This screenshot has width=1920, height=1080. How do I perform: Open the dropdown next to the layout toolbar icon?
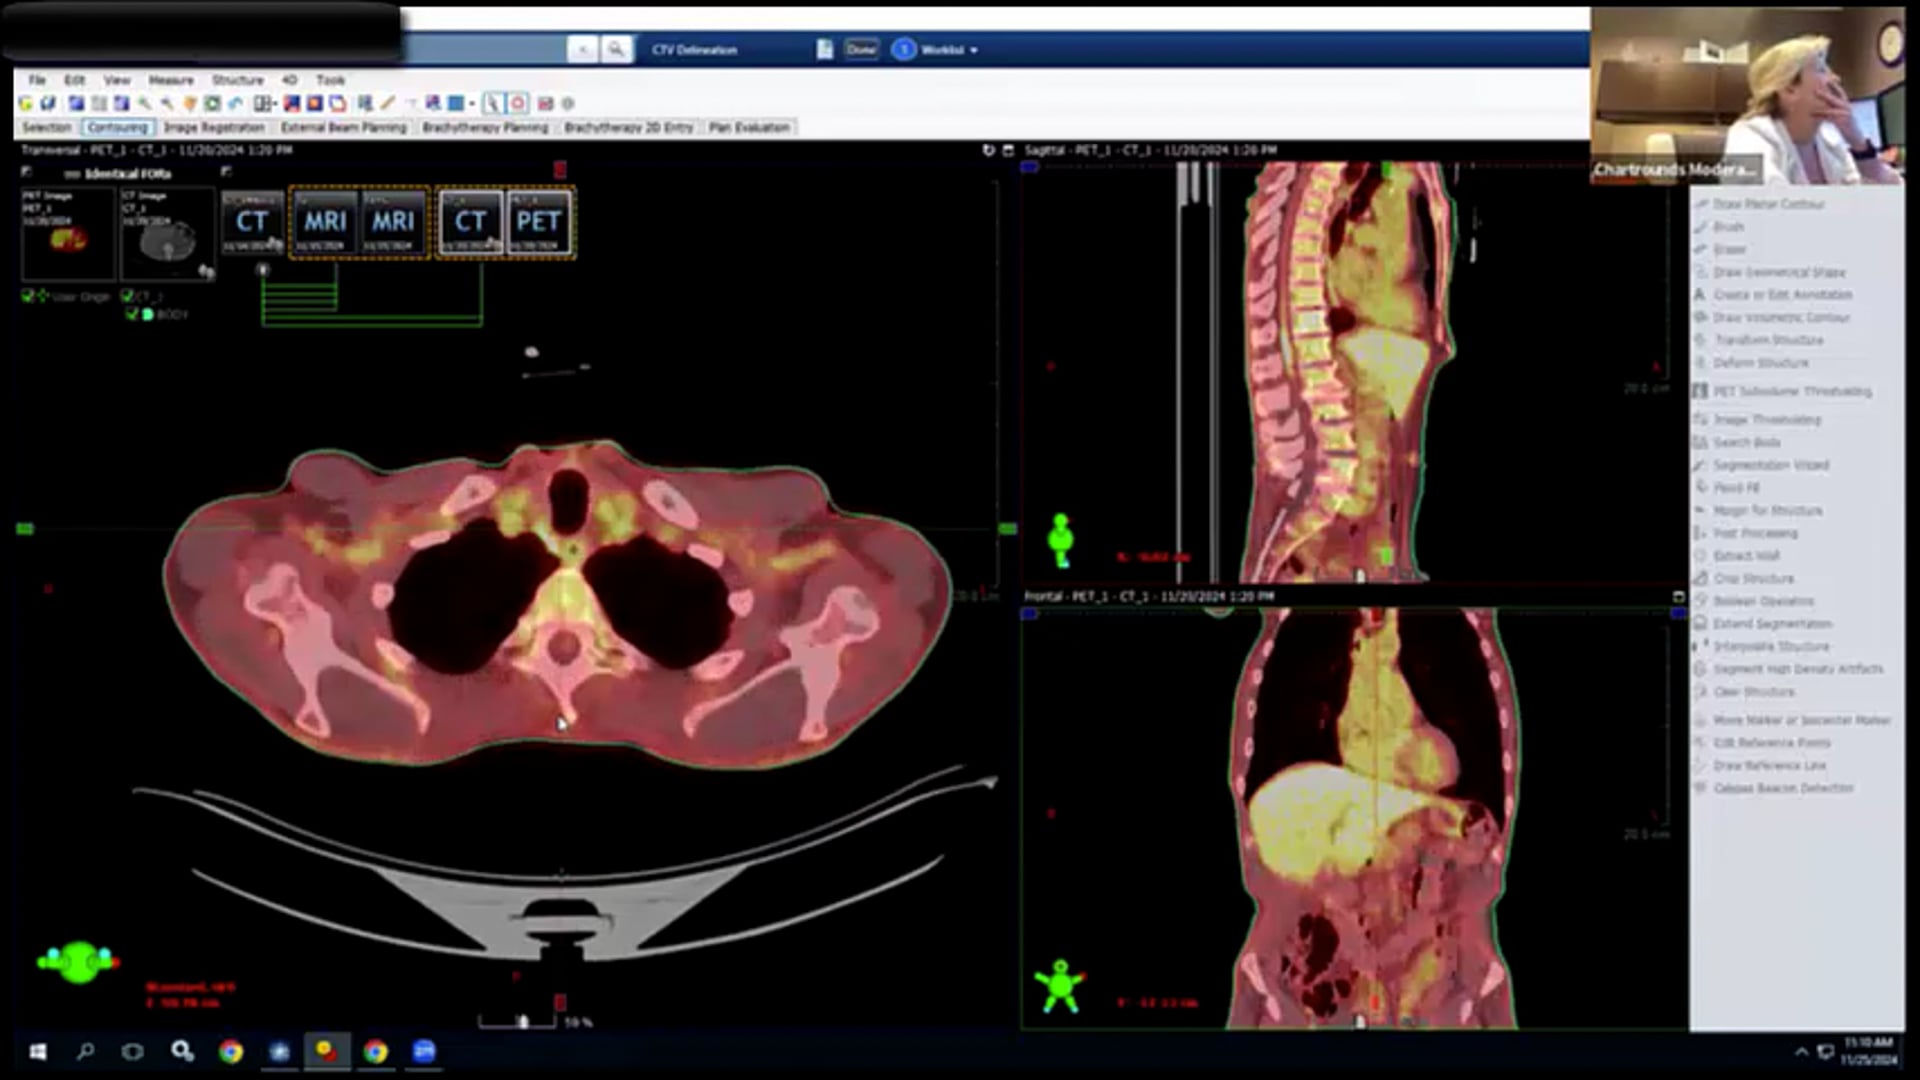274,103
